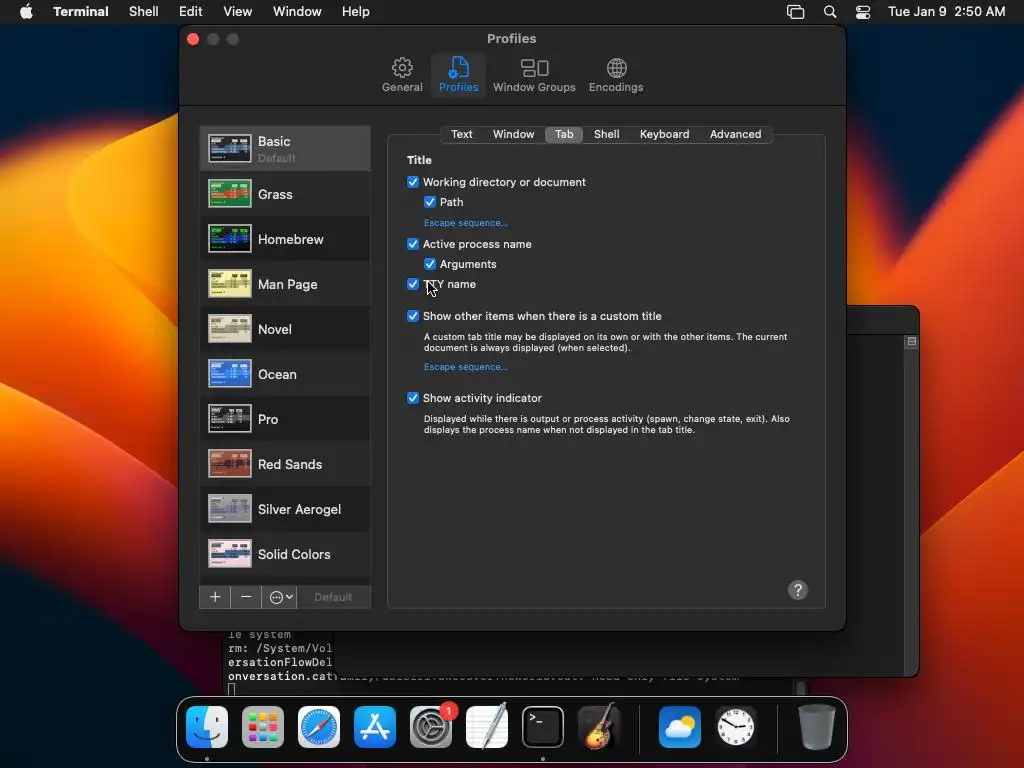The image size is (1024, 768).
Task: Select the Man Page profile
Action: 285,284
